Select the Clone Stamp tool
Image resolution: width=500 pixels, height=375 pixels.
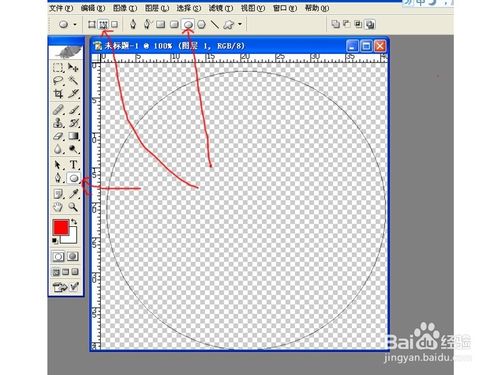tap(58, 123)
